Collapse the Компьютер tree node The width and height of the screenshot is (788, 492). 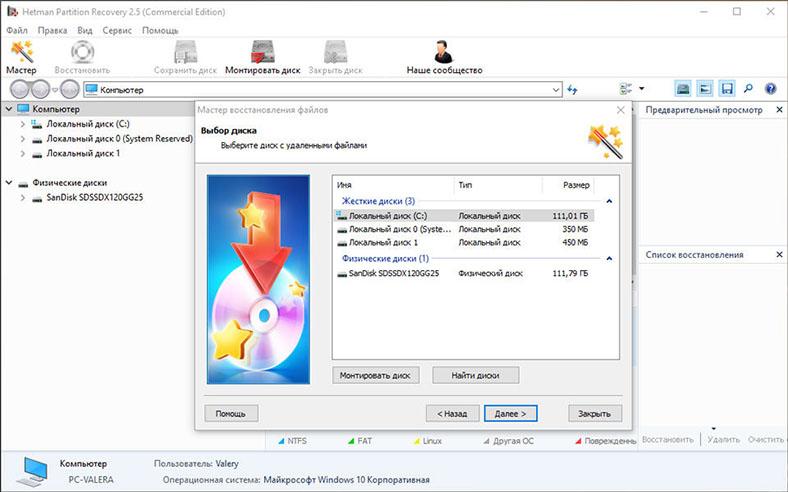click(9, 109)
